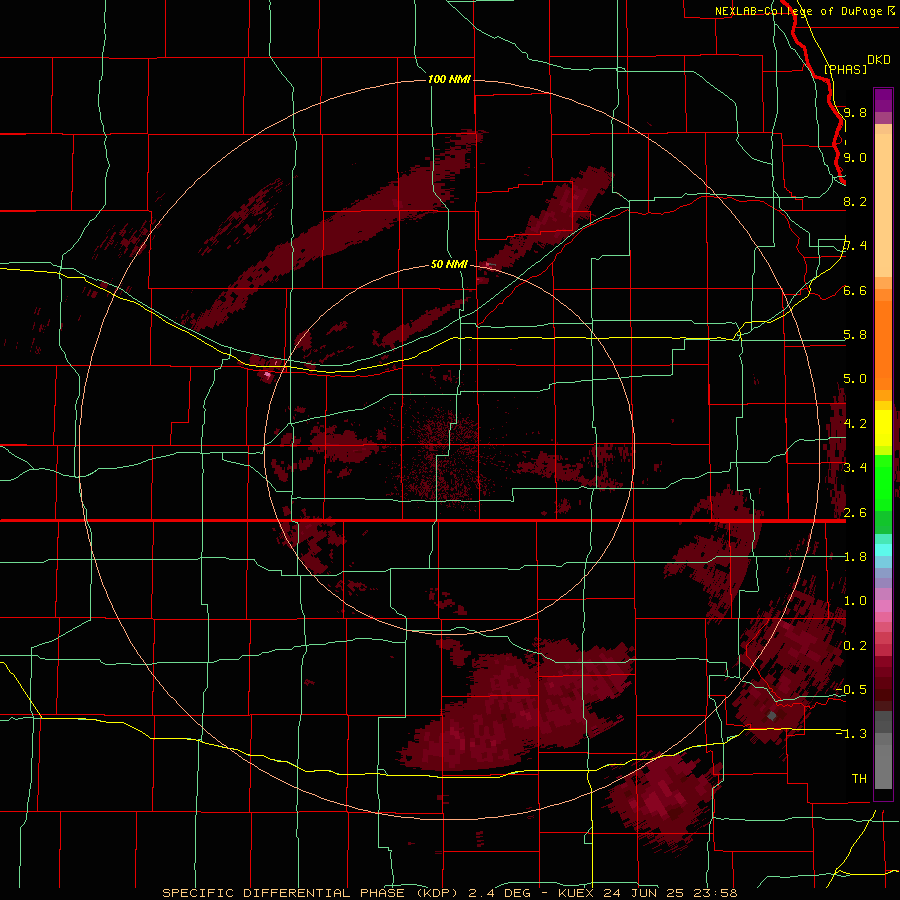Click the 4.2 legend value
This screenshot has height=900, width=900.
pyautogui.click(x=855, y=424)
